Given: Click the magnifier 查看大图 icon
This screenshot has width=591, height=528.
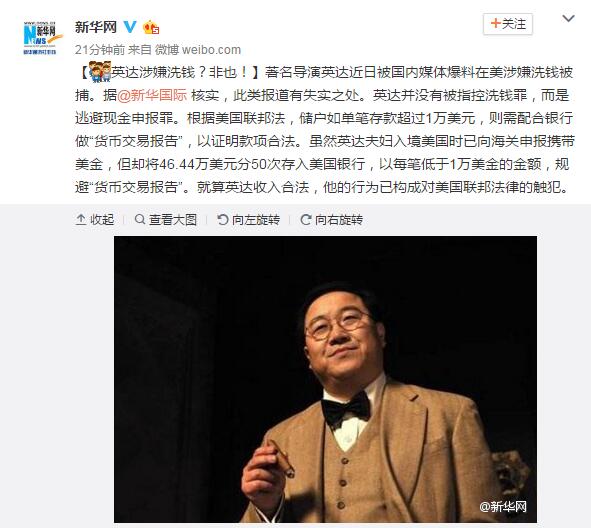Looking at the screenshot, I should click(x=140, y=219).
